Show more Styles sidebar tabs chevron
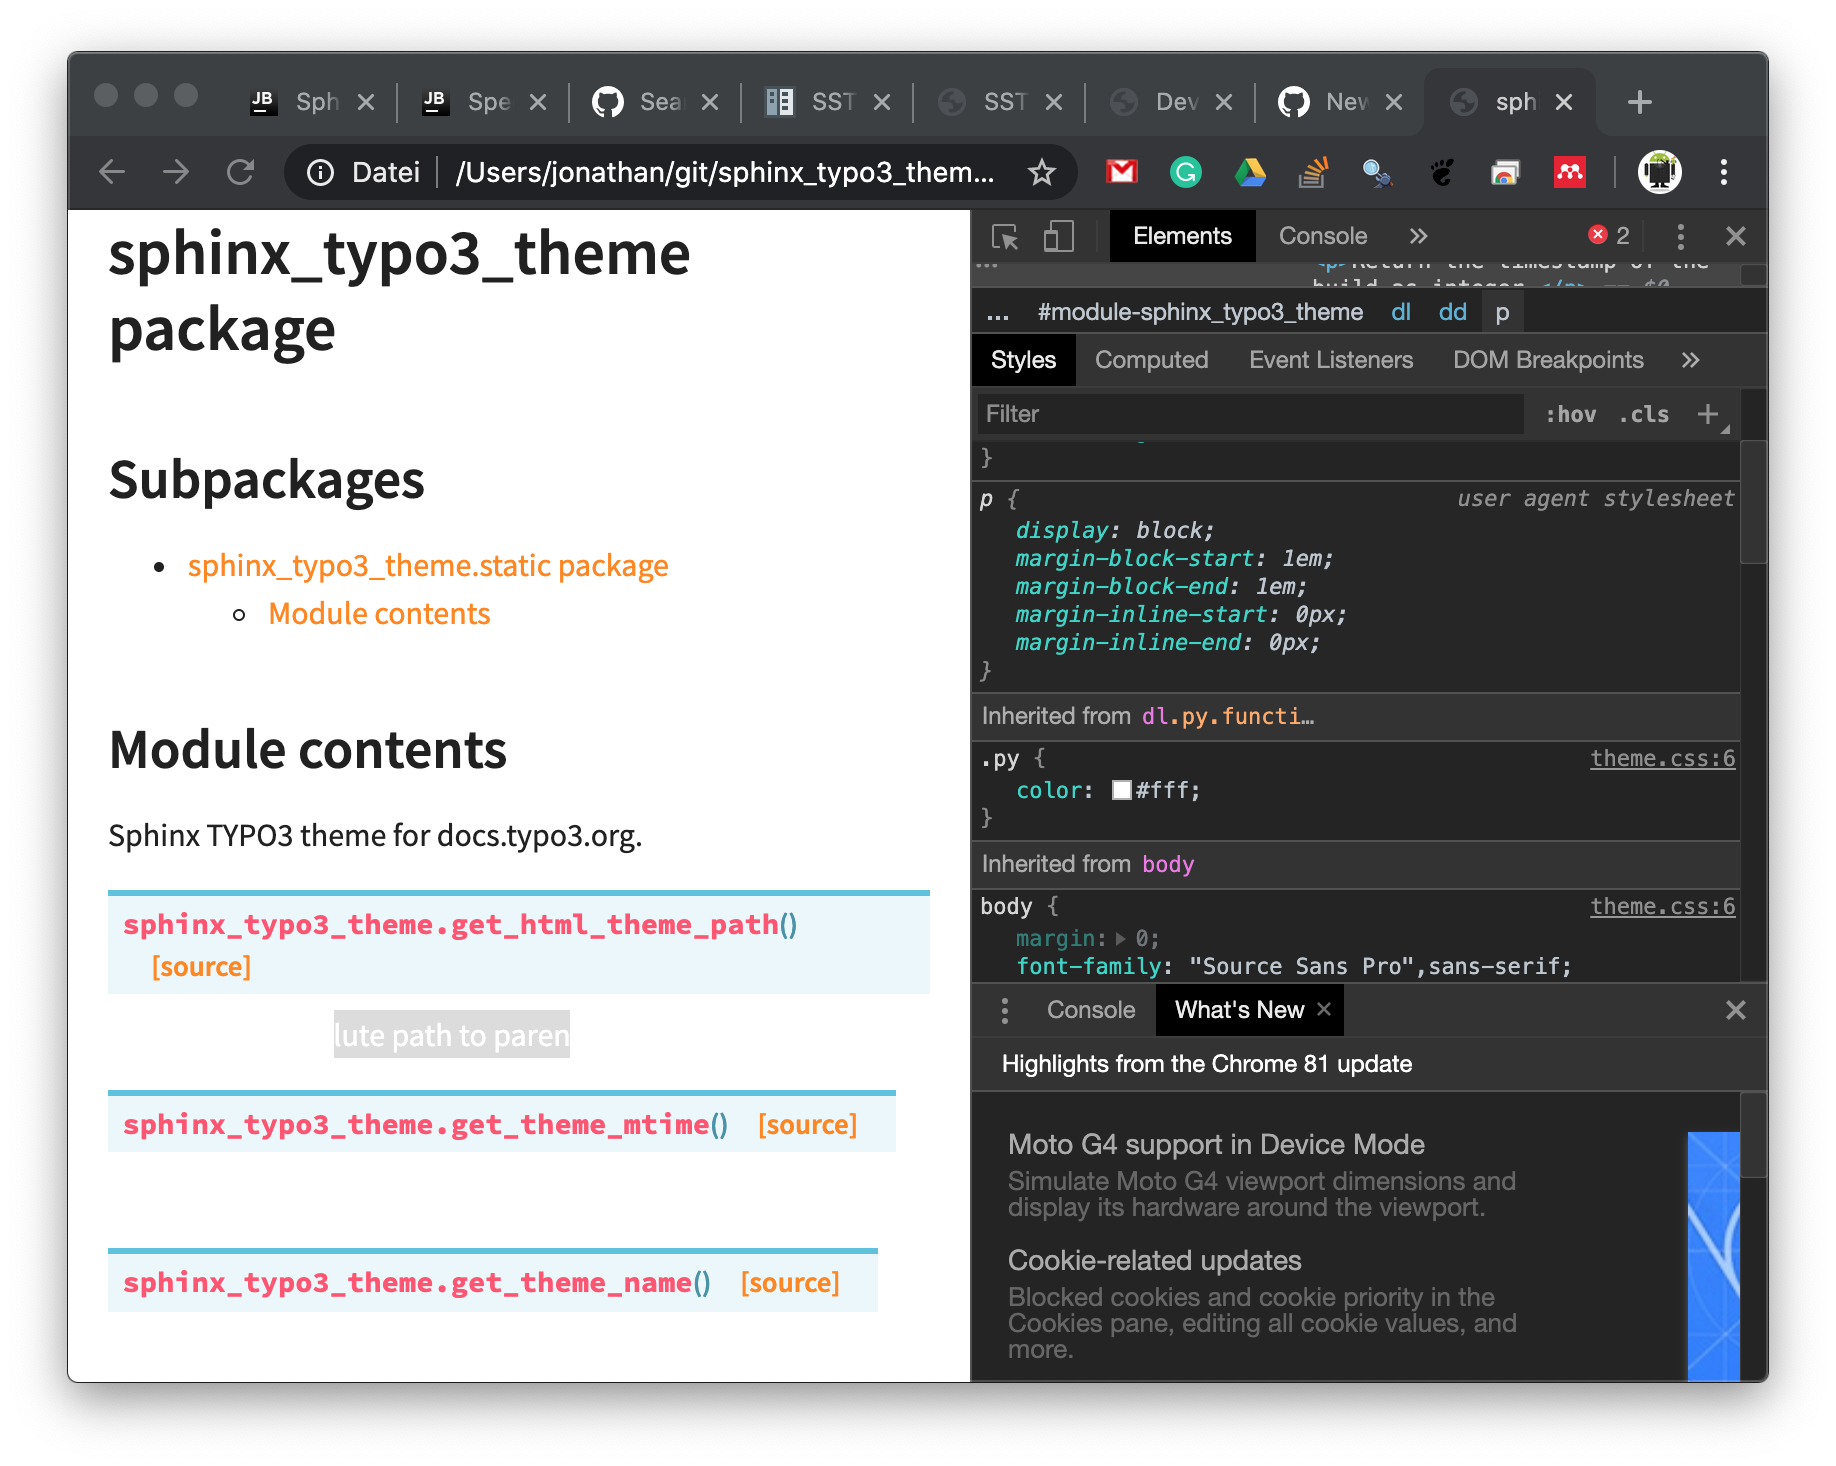The image size is (1836, 1466). (x=1690, y=360)
